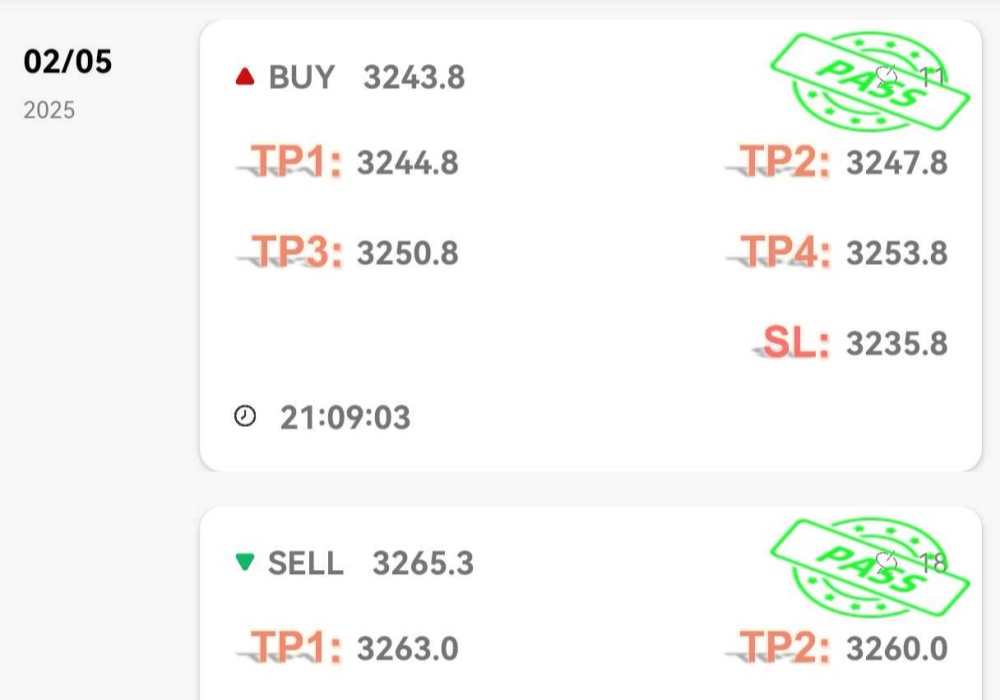The width and height of the screenshot is (1000, 700).
Task: Click stop loss value 3235.8
Action: [x=897, y=344]
